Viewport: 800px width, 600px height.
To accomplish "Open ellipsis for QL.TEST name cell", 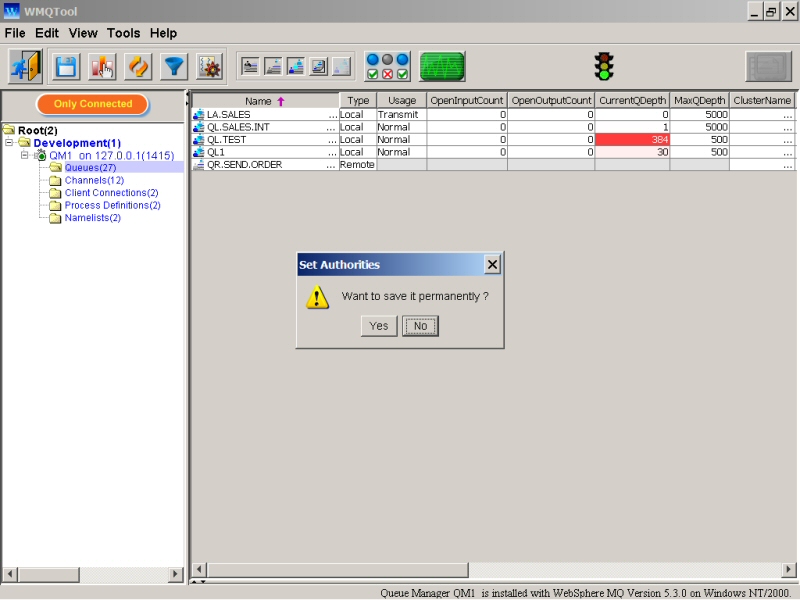I will point(333,140).
